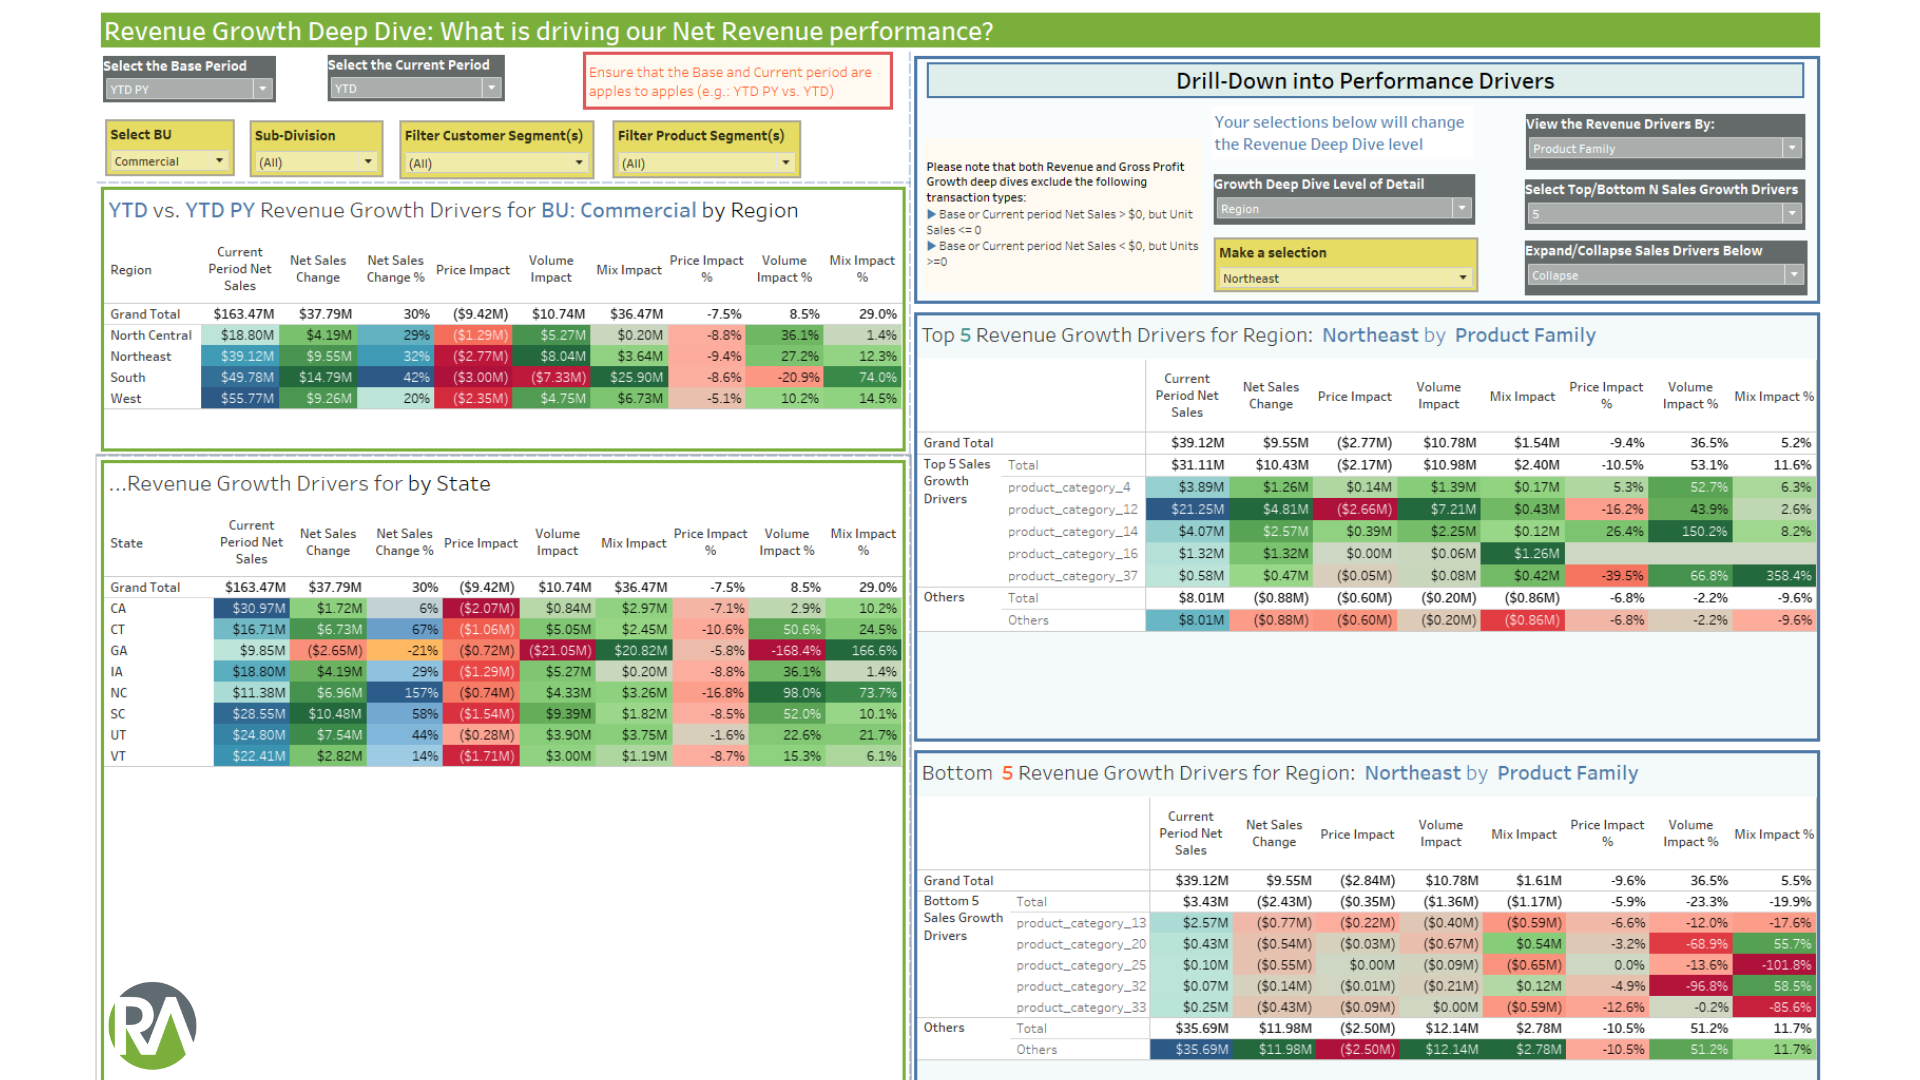Click the VT state row label
1920x1080 pixels.
(118, 756)
